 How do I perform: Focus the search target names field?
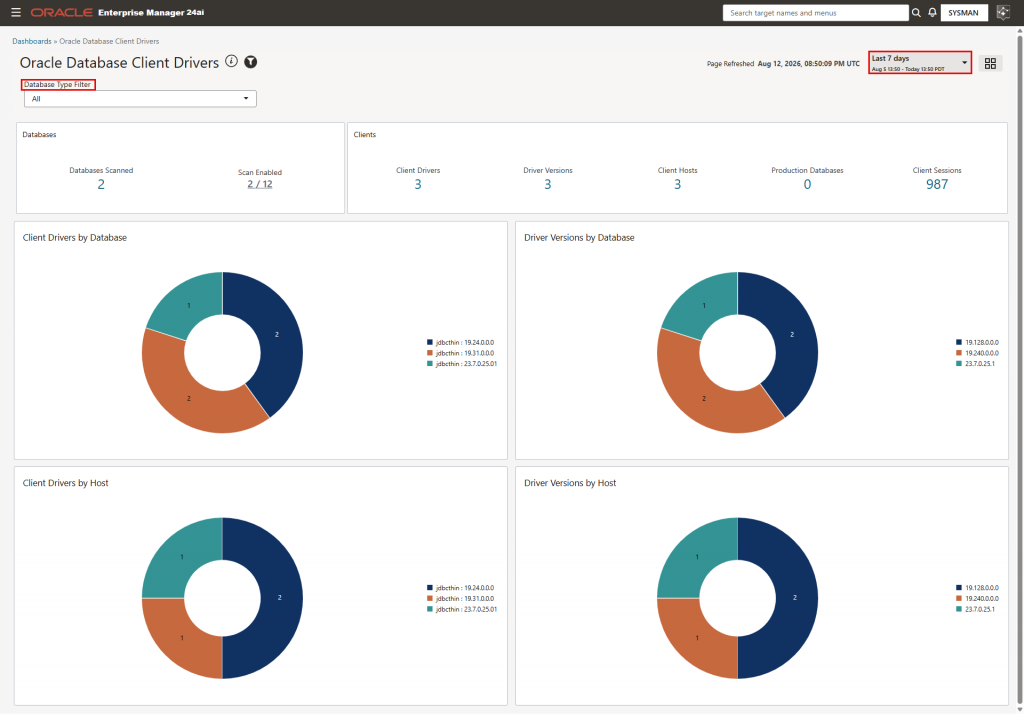click(815, 12)
